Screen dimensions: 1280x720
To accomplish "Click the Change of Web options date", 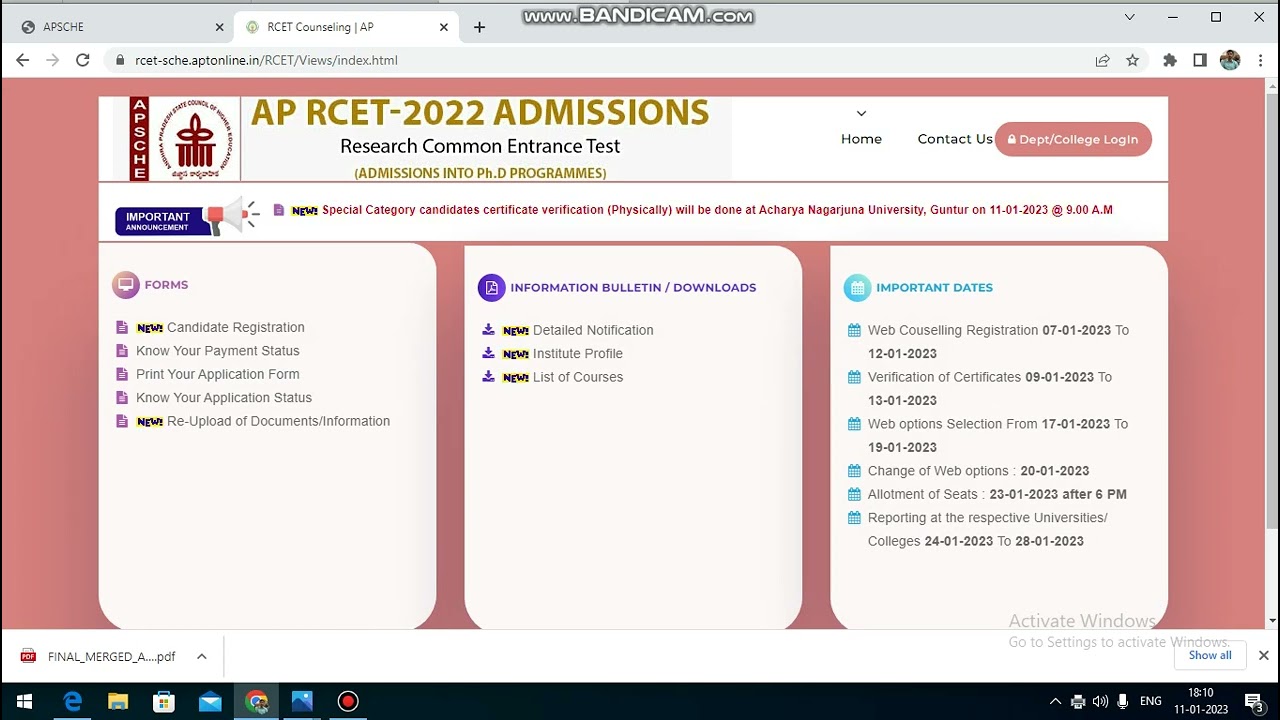I will pos(1055,471).
